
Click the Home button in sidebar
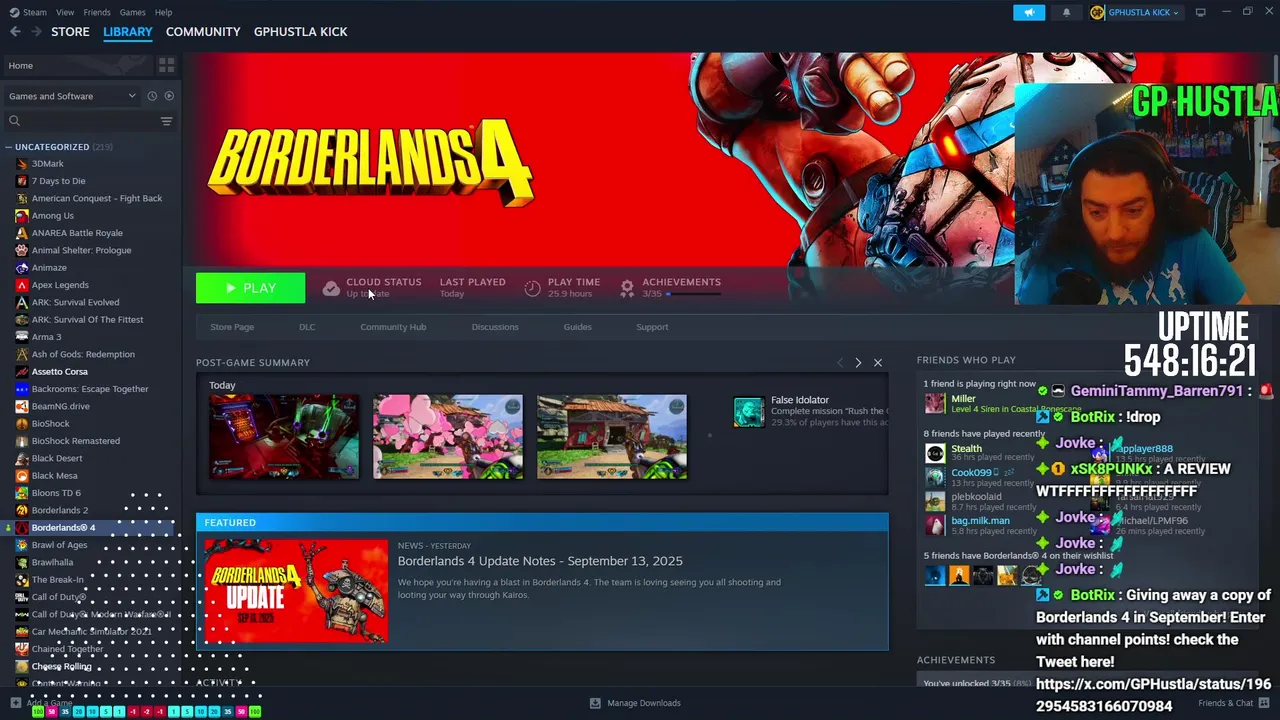78,65
